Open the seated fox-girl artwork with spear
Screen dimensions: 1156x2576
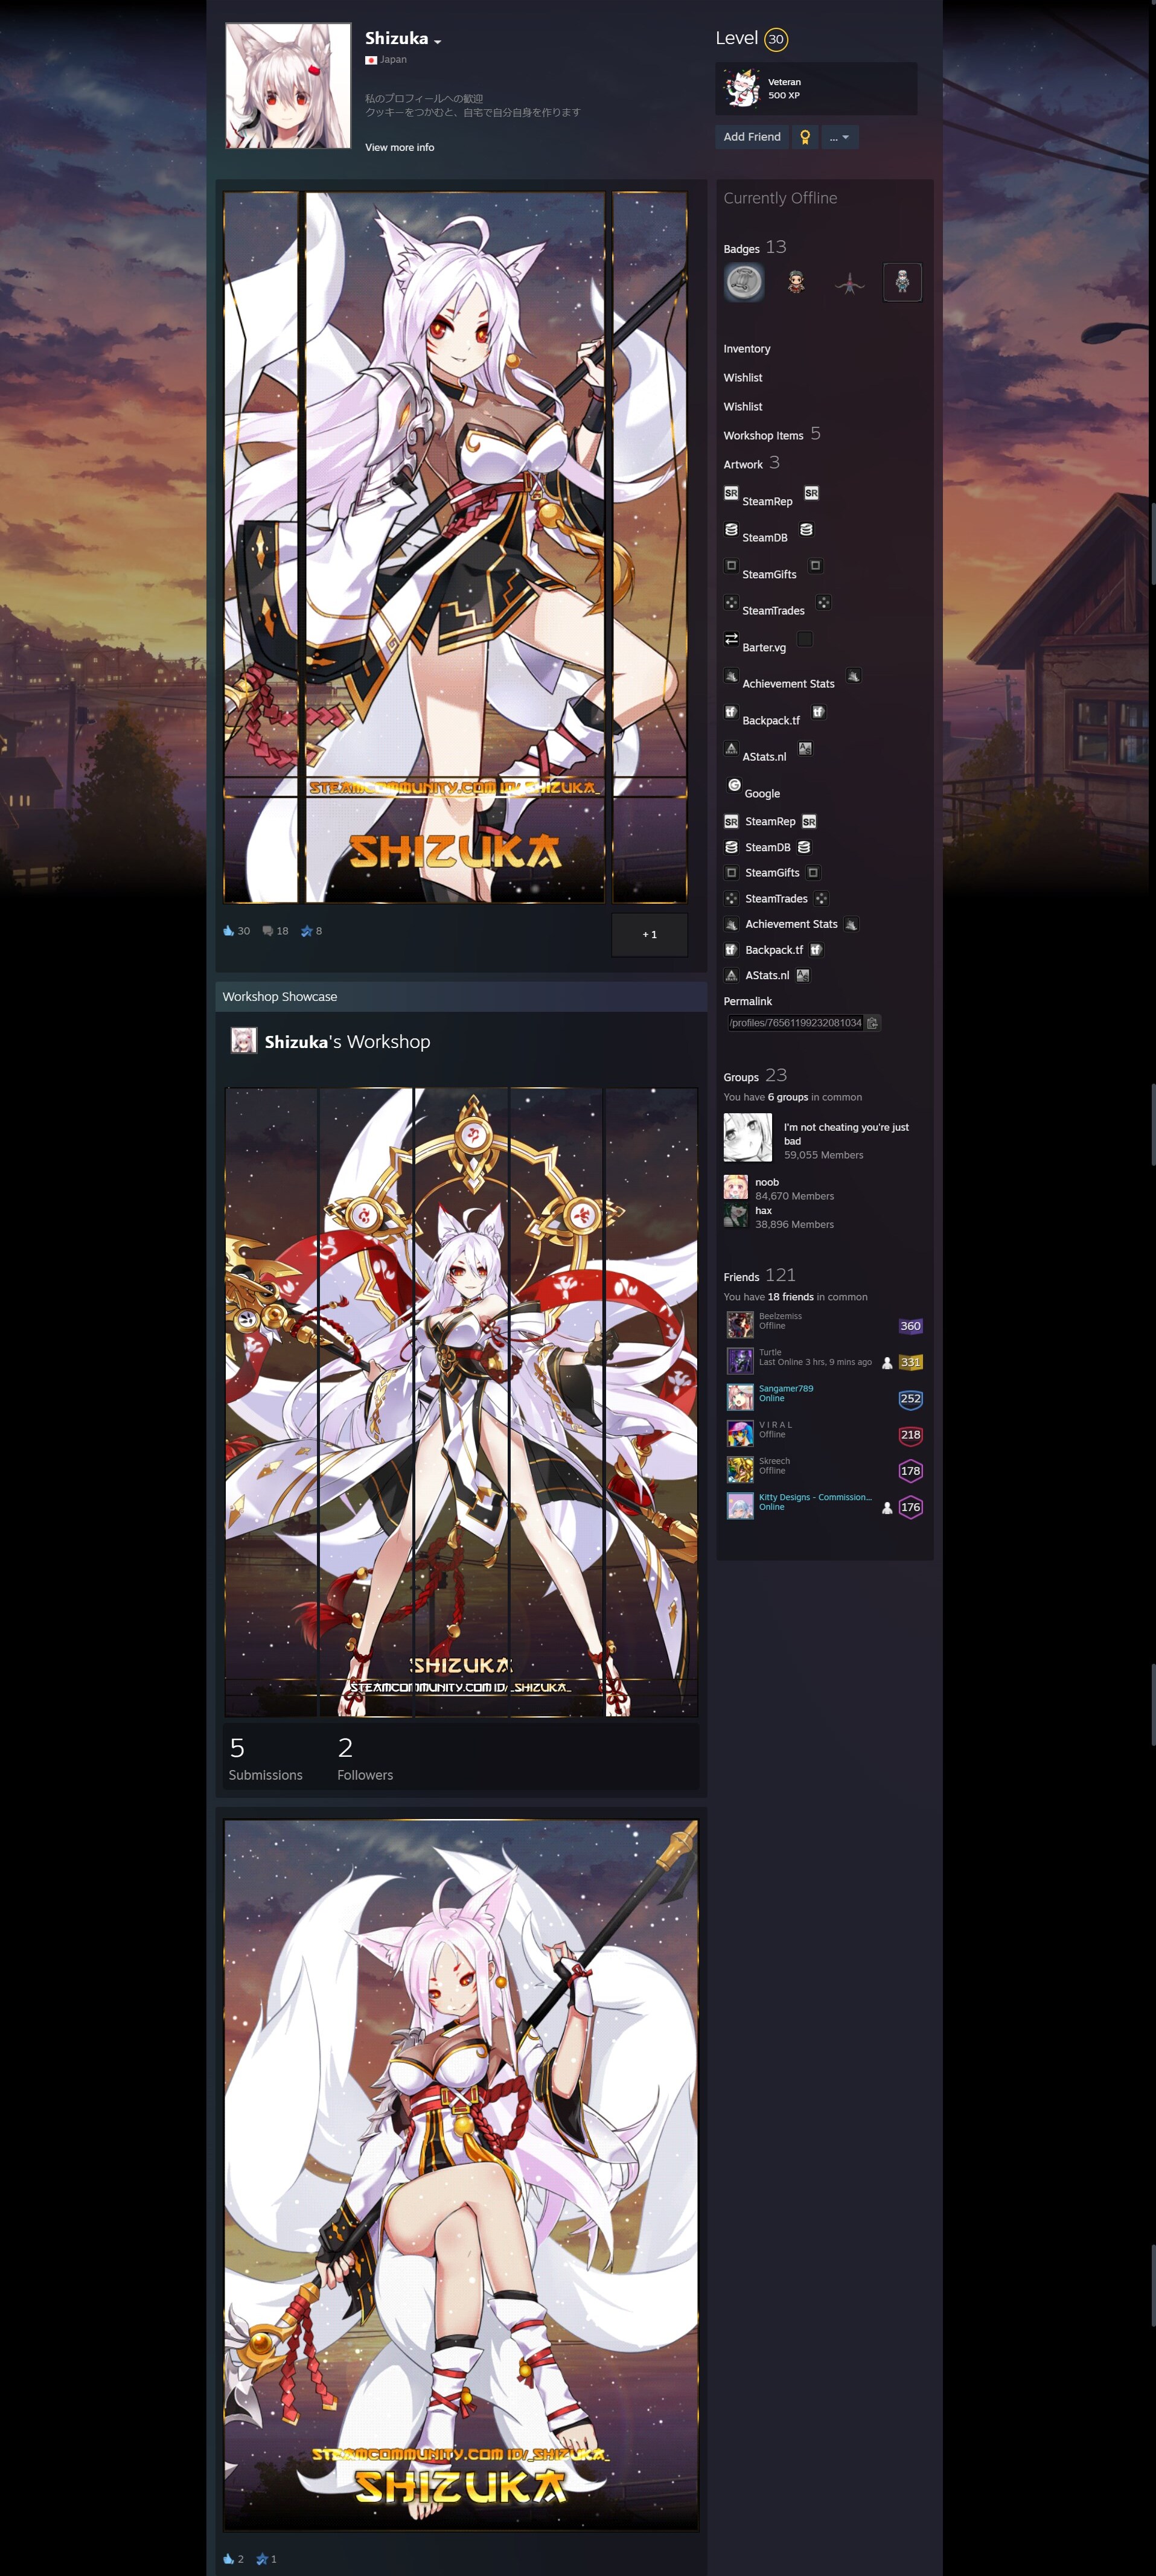click(461, 2175)
